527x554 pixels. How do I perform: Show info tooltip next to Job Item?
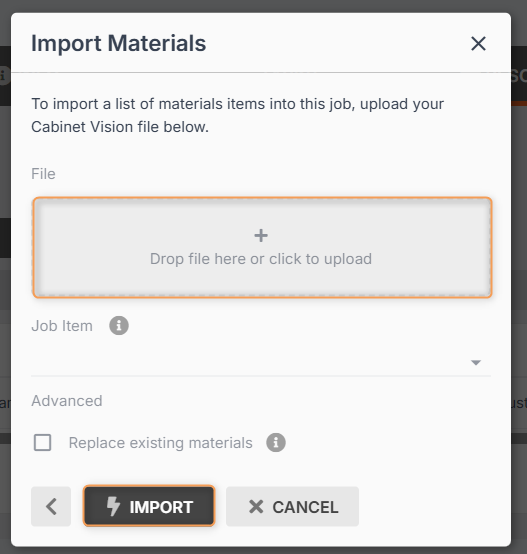tap(119, 325)
